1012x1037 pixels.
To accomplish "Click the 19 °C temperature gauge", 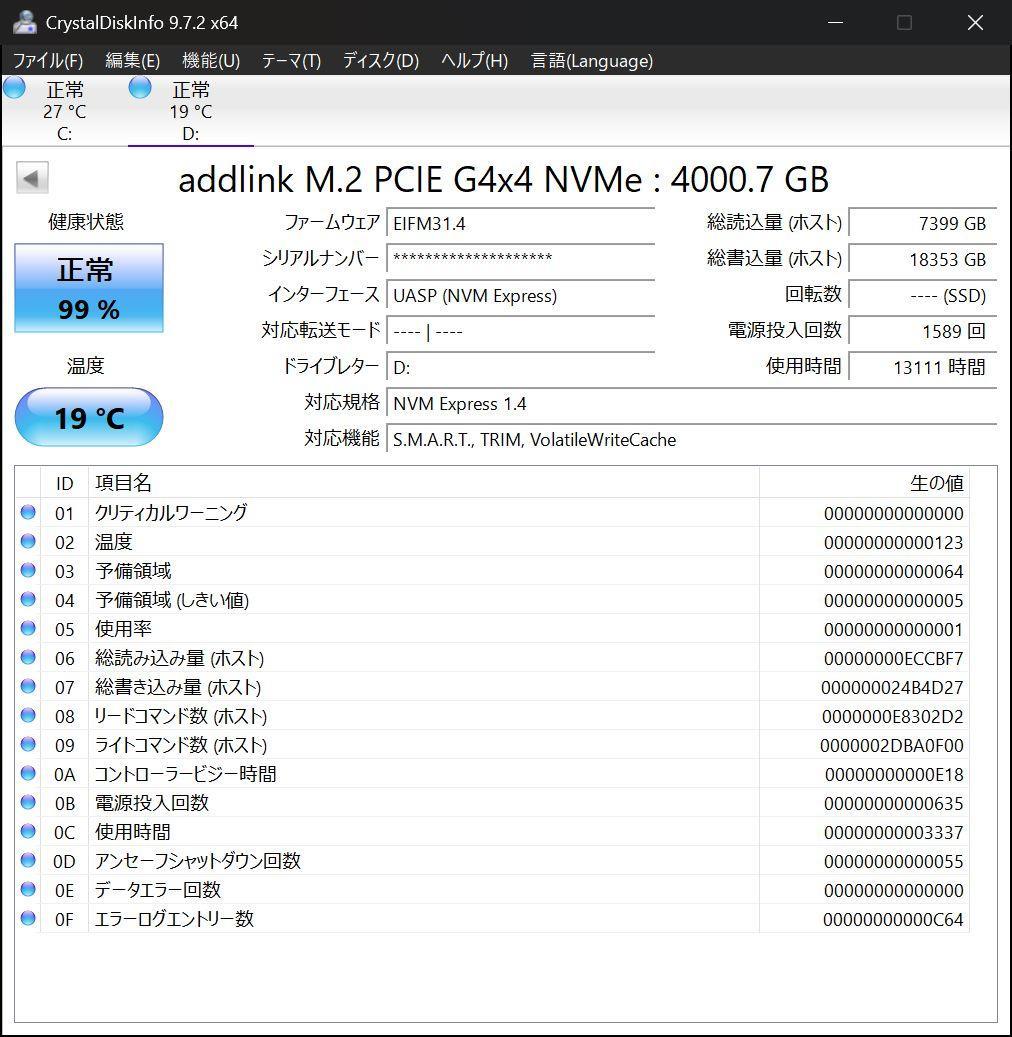I will [x=88, y=417].
